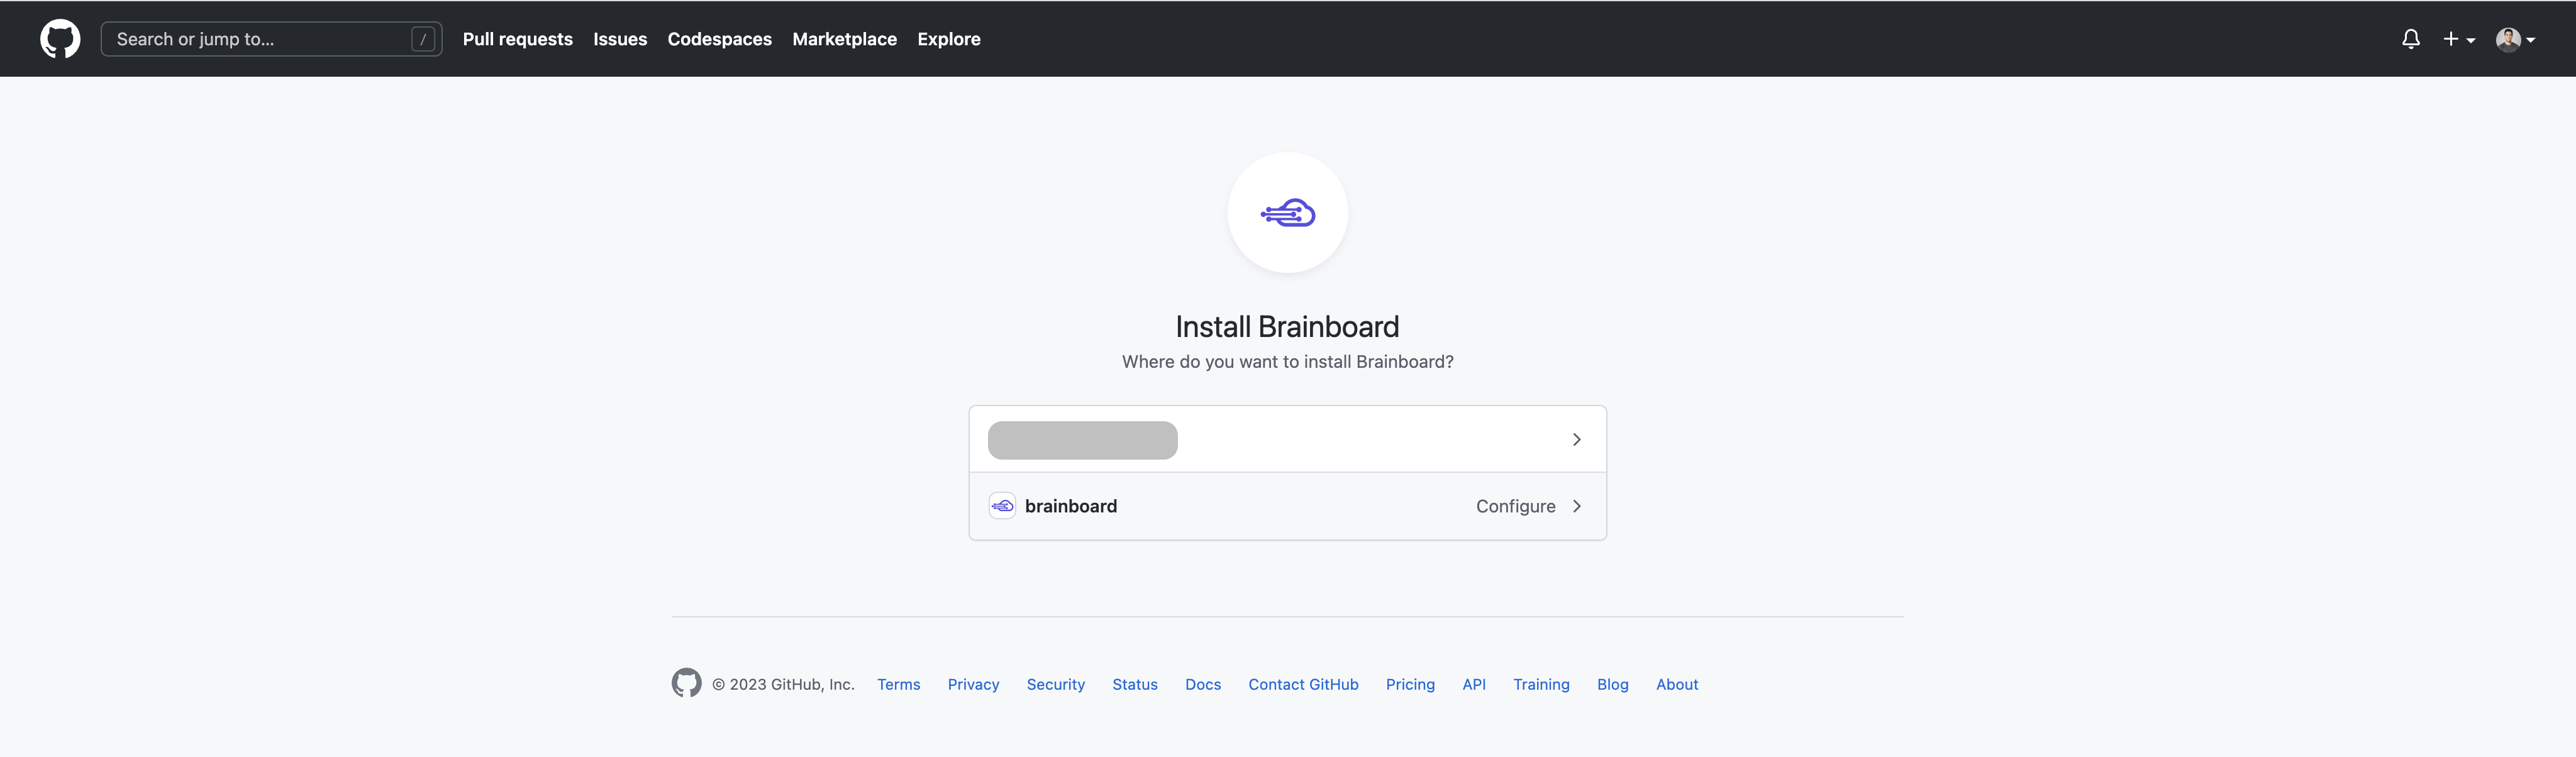Click the small brainboard organization avatar
The width and height of the screenshot is (2576, 757).
1002,506
